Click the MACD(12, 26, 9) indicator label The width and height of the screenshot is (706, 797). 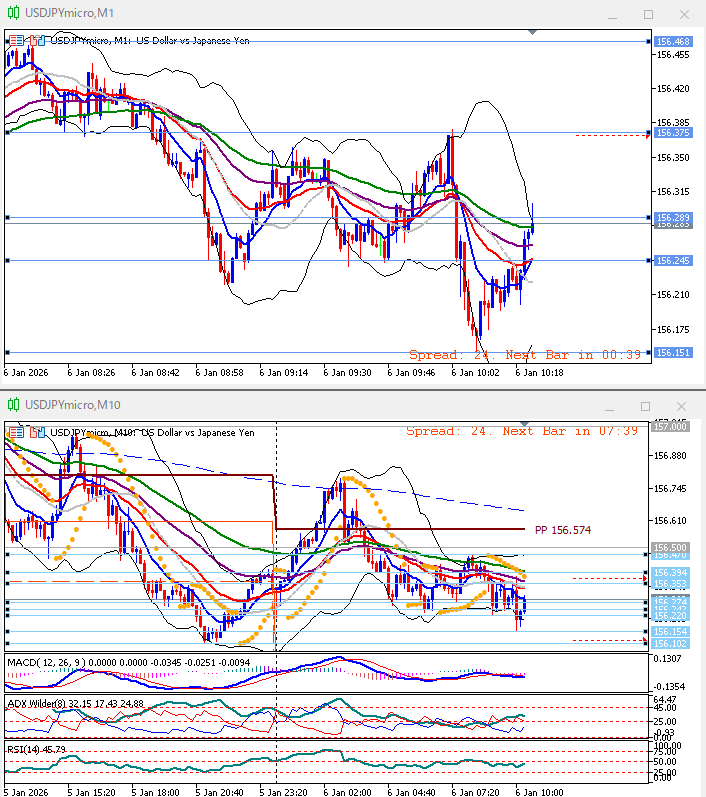click(x=46, y=662)
